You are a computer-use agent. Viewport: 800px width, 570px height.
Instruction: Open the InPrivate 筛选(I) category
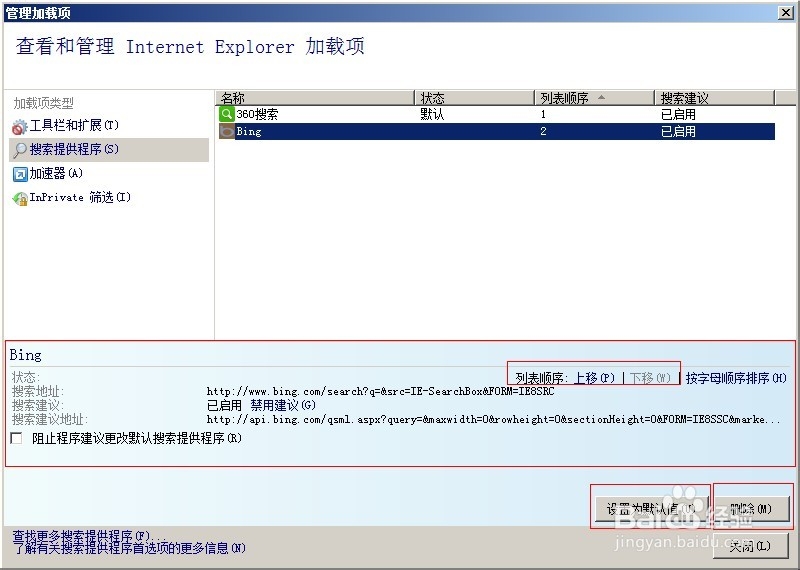tap(80, 197)
